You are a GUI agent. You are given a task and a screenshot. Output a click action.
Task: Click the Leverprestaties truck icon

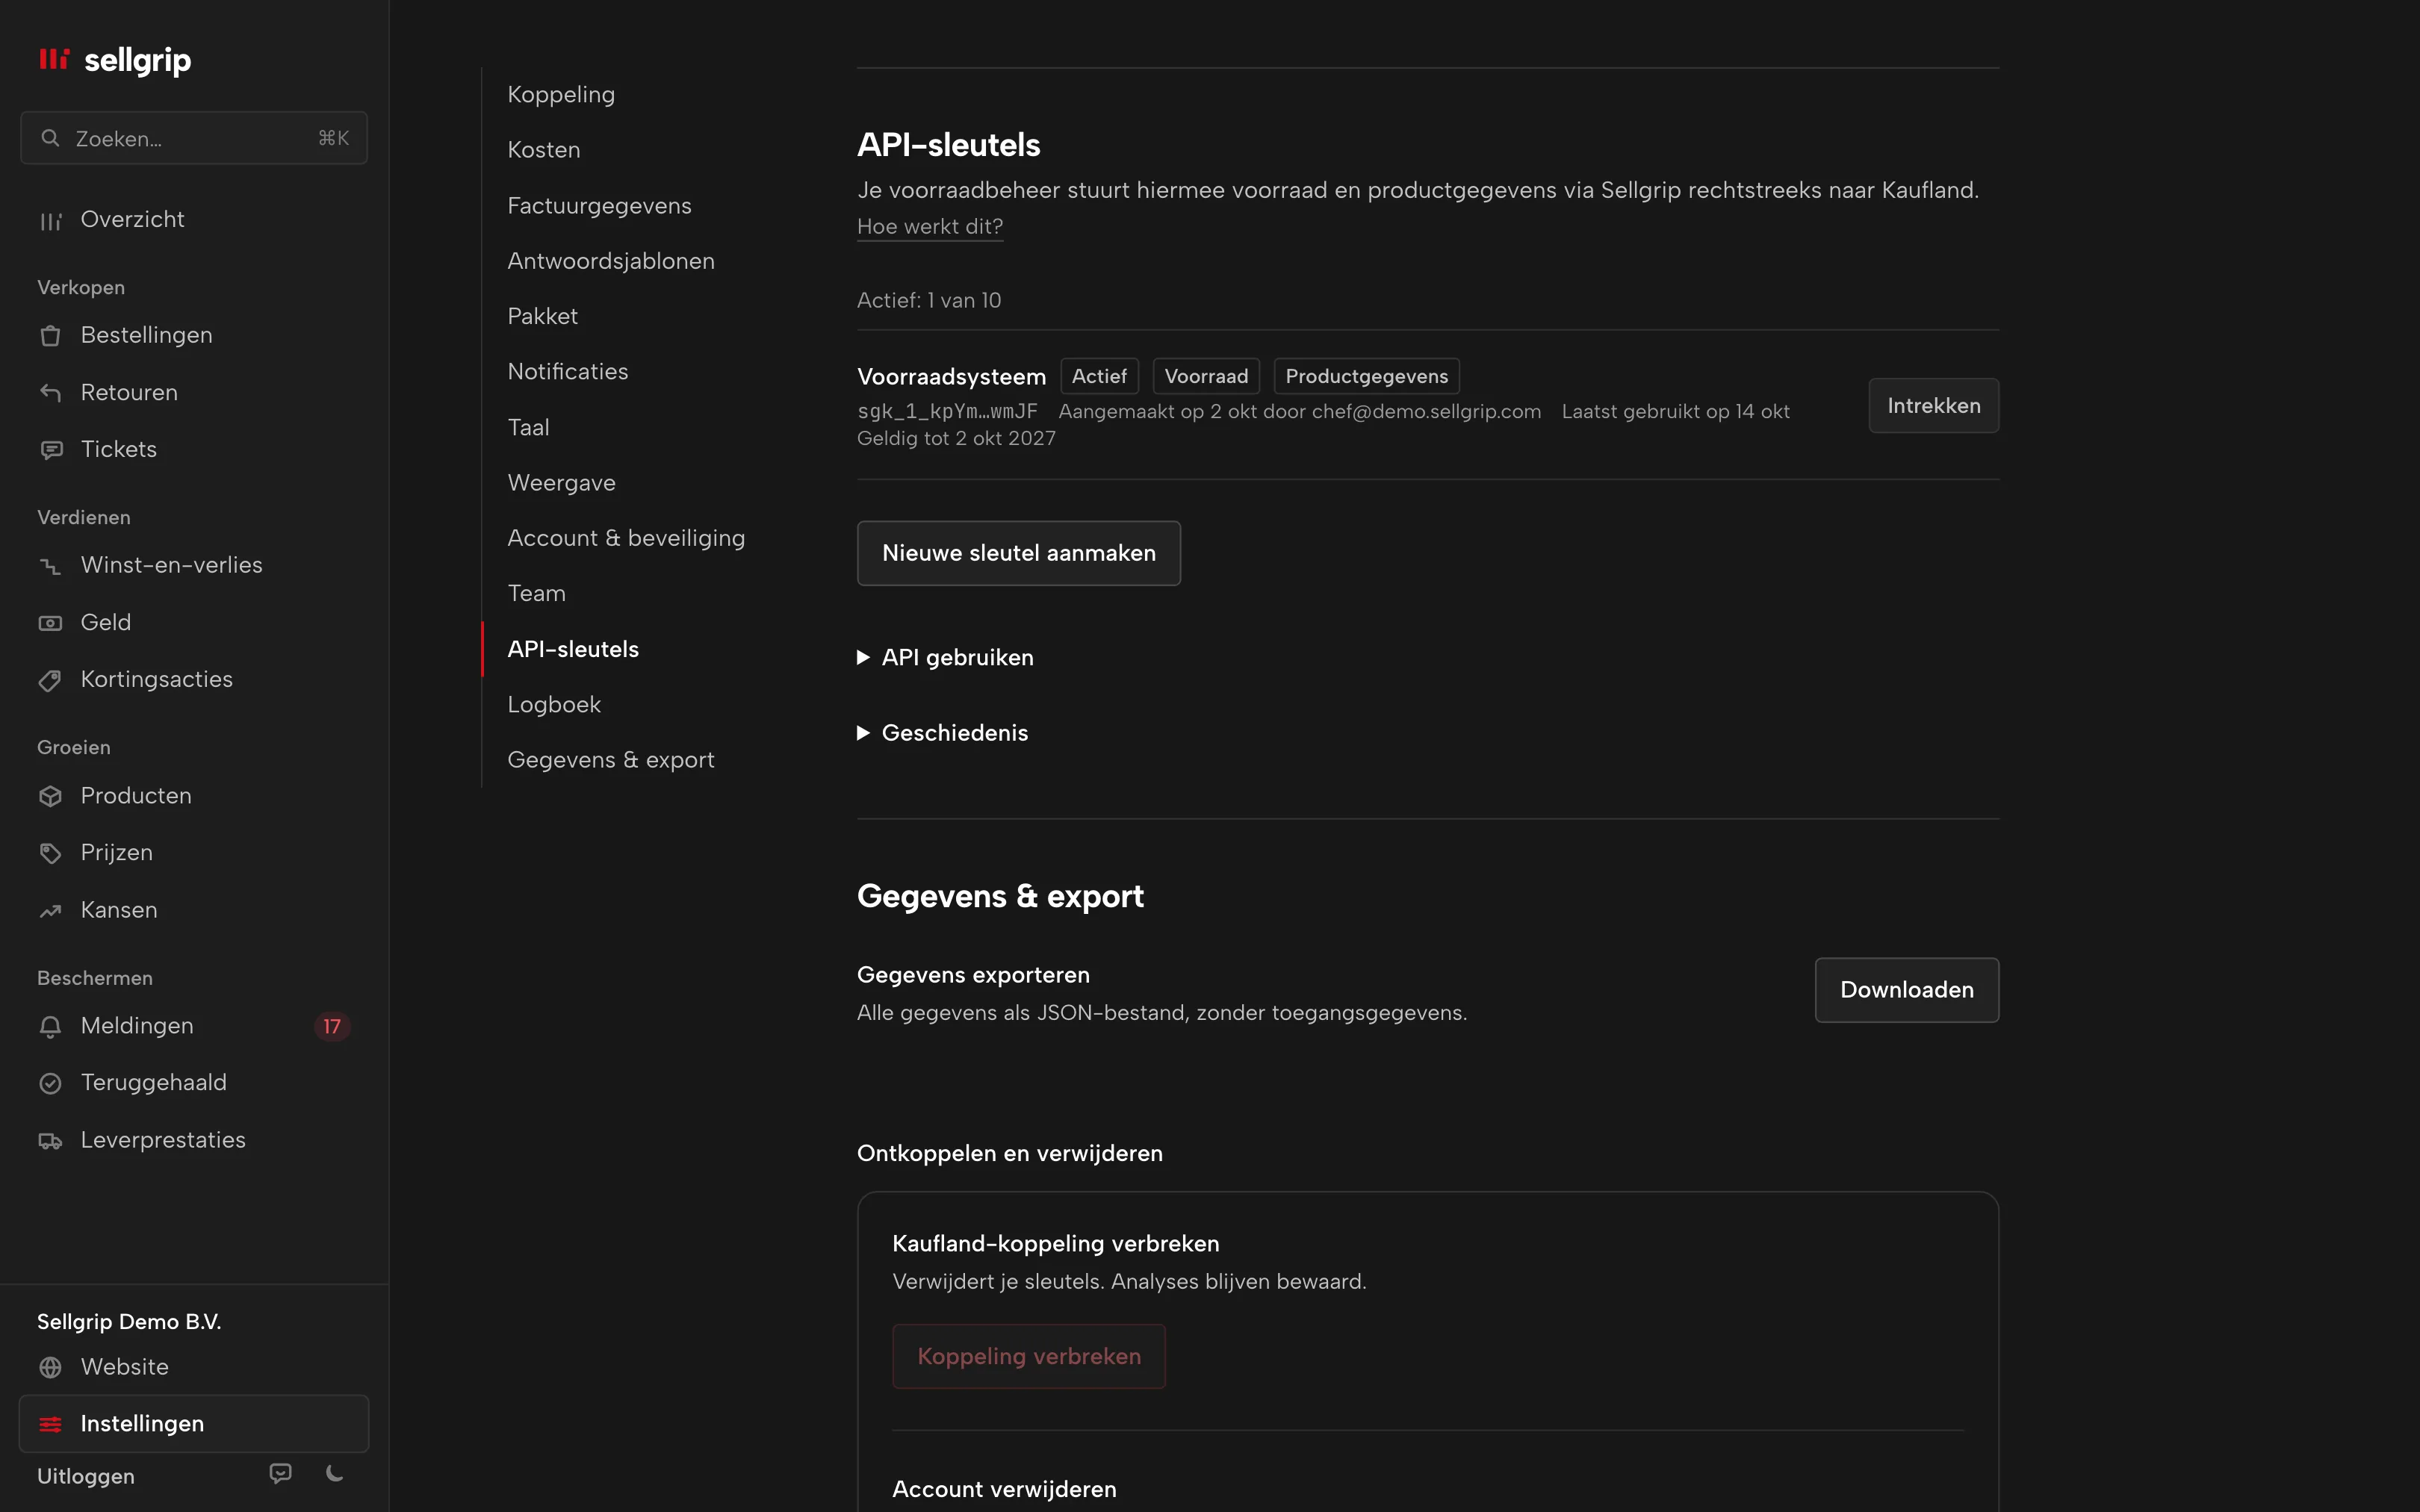pos(50,1140)
